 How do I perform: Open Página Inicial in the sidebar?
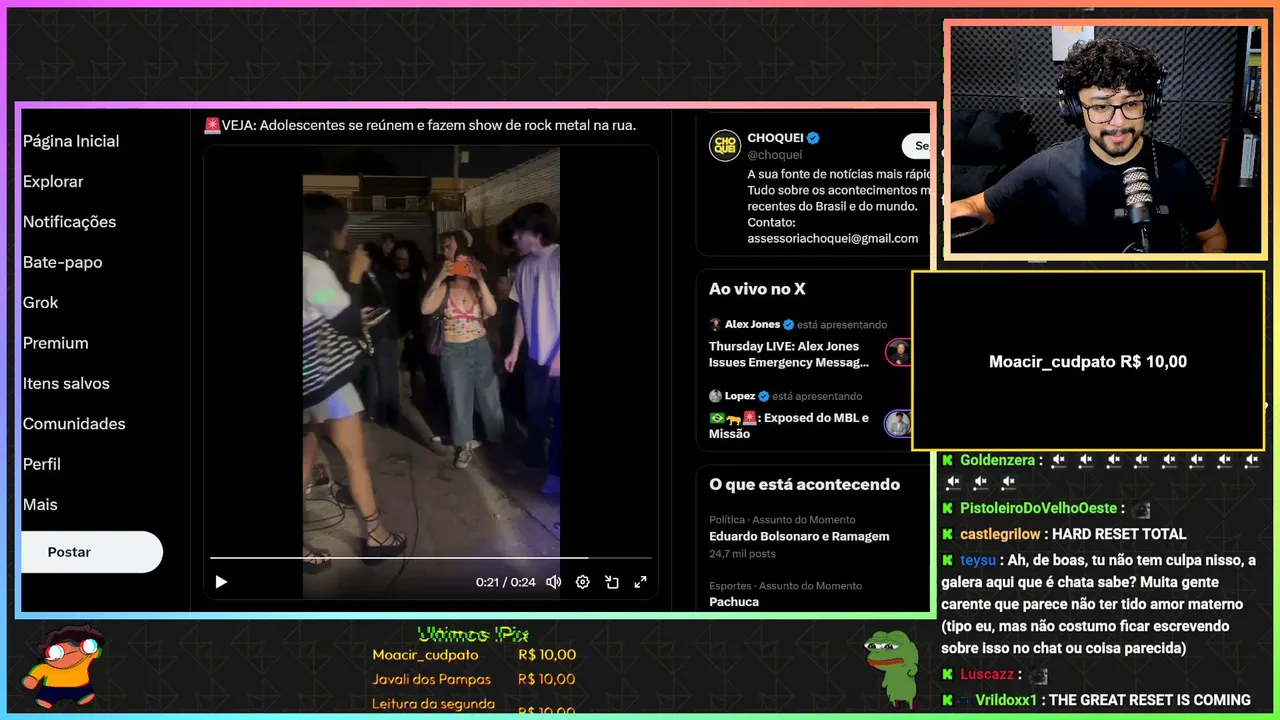(71, 141)
